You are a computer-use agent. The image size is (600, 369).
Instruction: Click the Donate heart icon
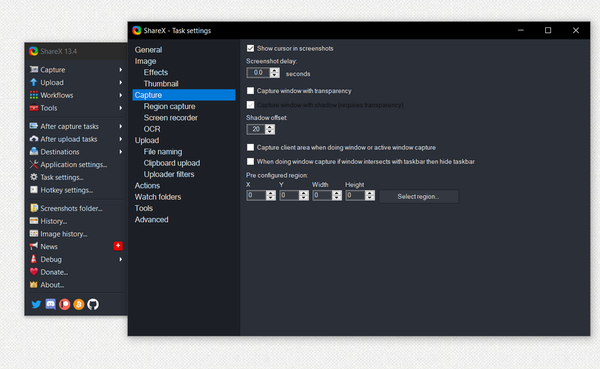(34, 272)
